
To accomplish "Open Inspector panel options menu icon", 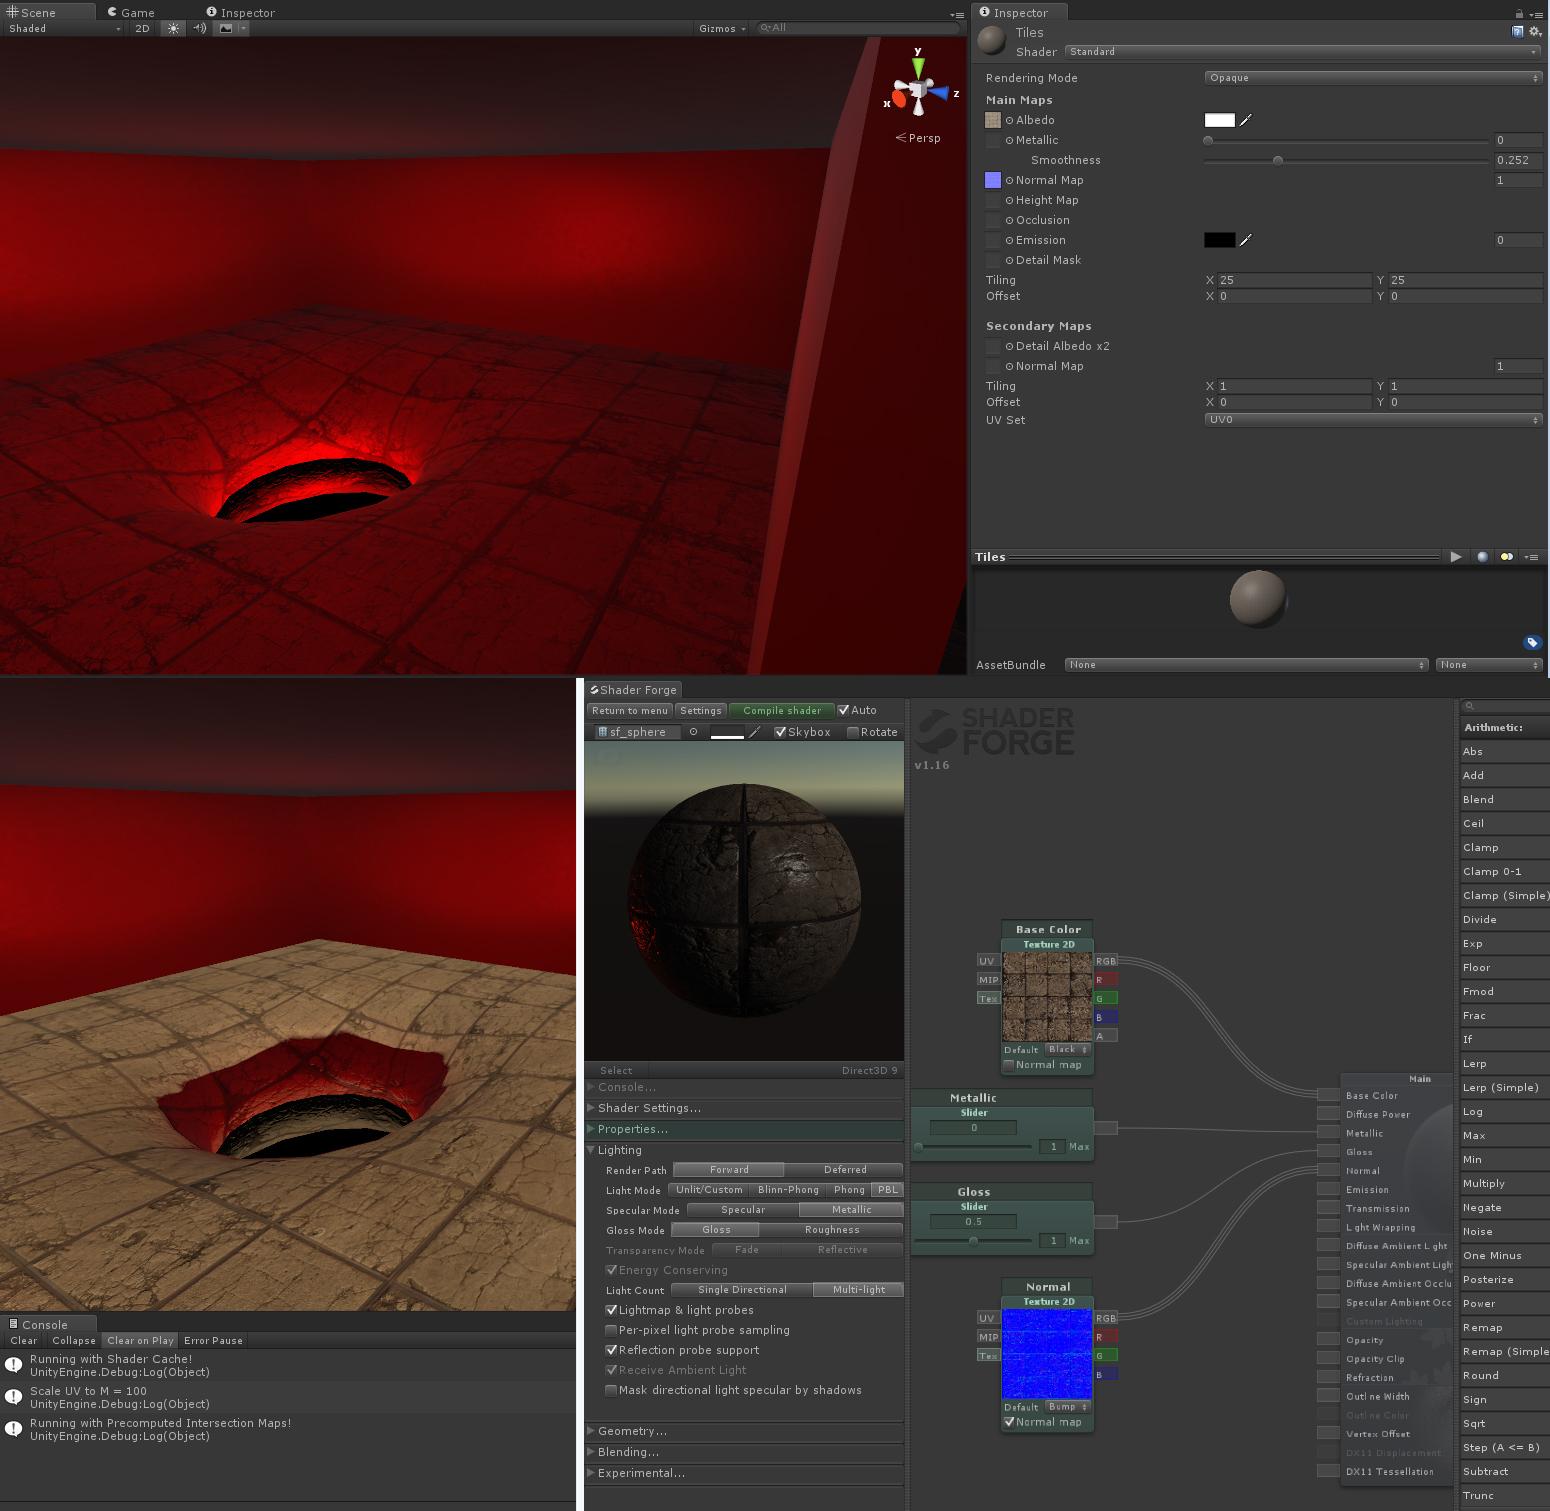I will tap(1536, 13).
